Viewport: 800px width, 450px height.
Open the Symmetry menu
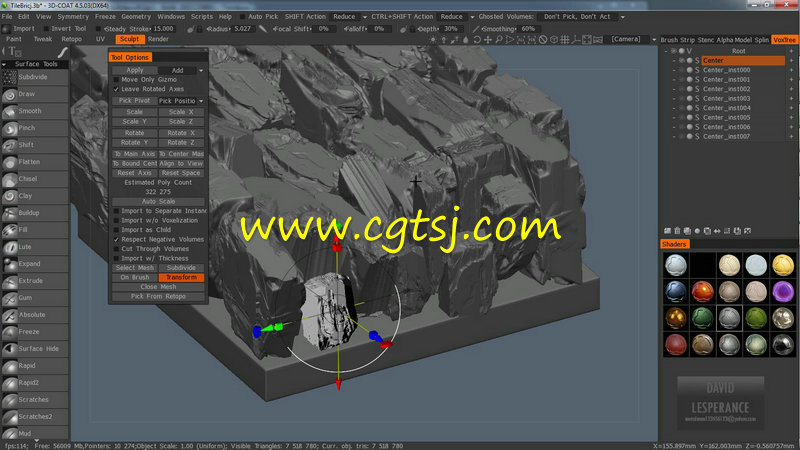pos(73,17)
